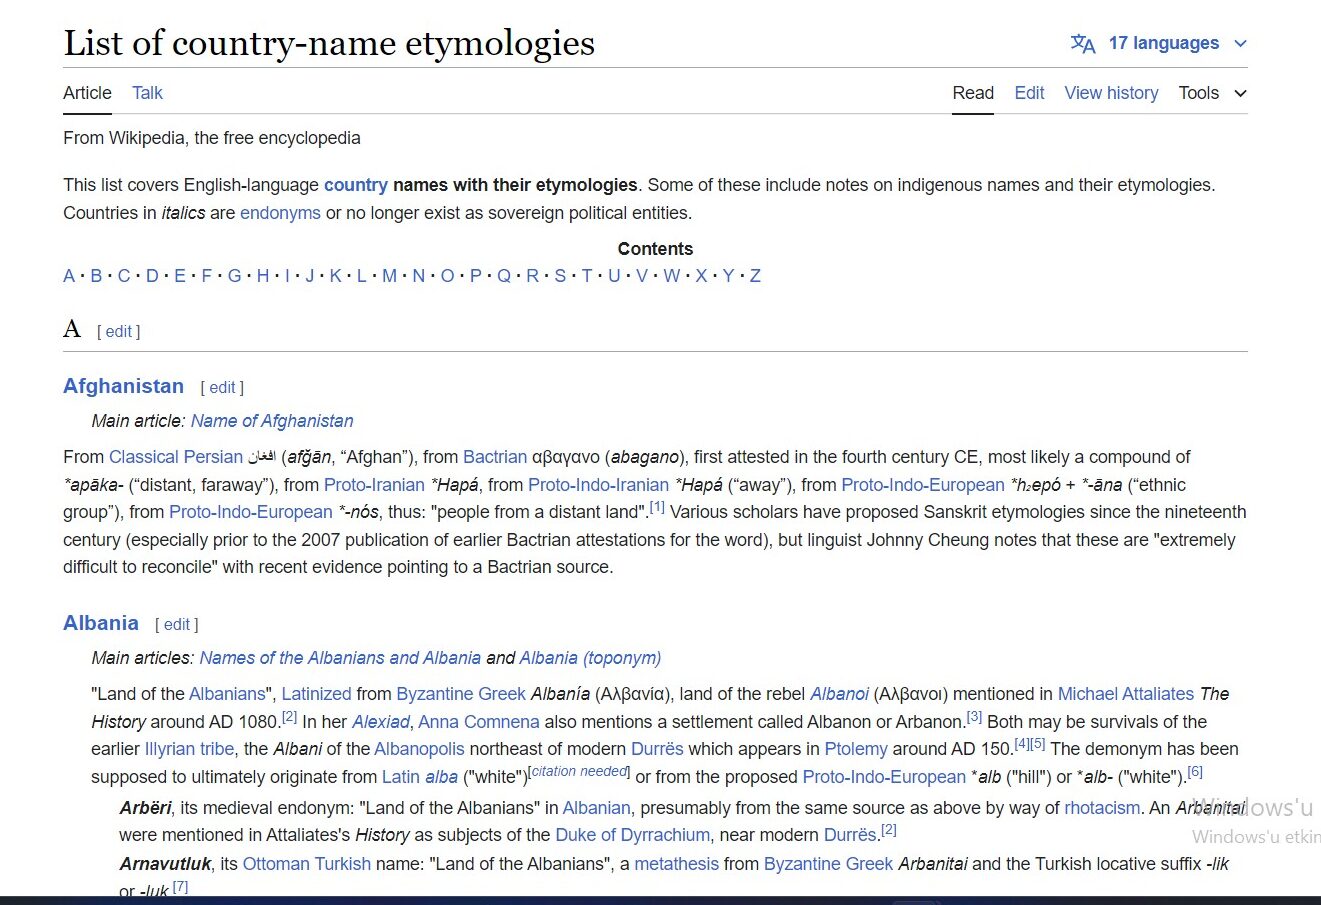The height and width of the screenshot is (905, 1321).
Task: Open the 'Anna Comnena' link
Action: click(x=479, y=722)
